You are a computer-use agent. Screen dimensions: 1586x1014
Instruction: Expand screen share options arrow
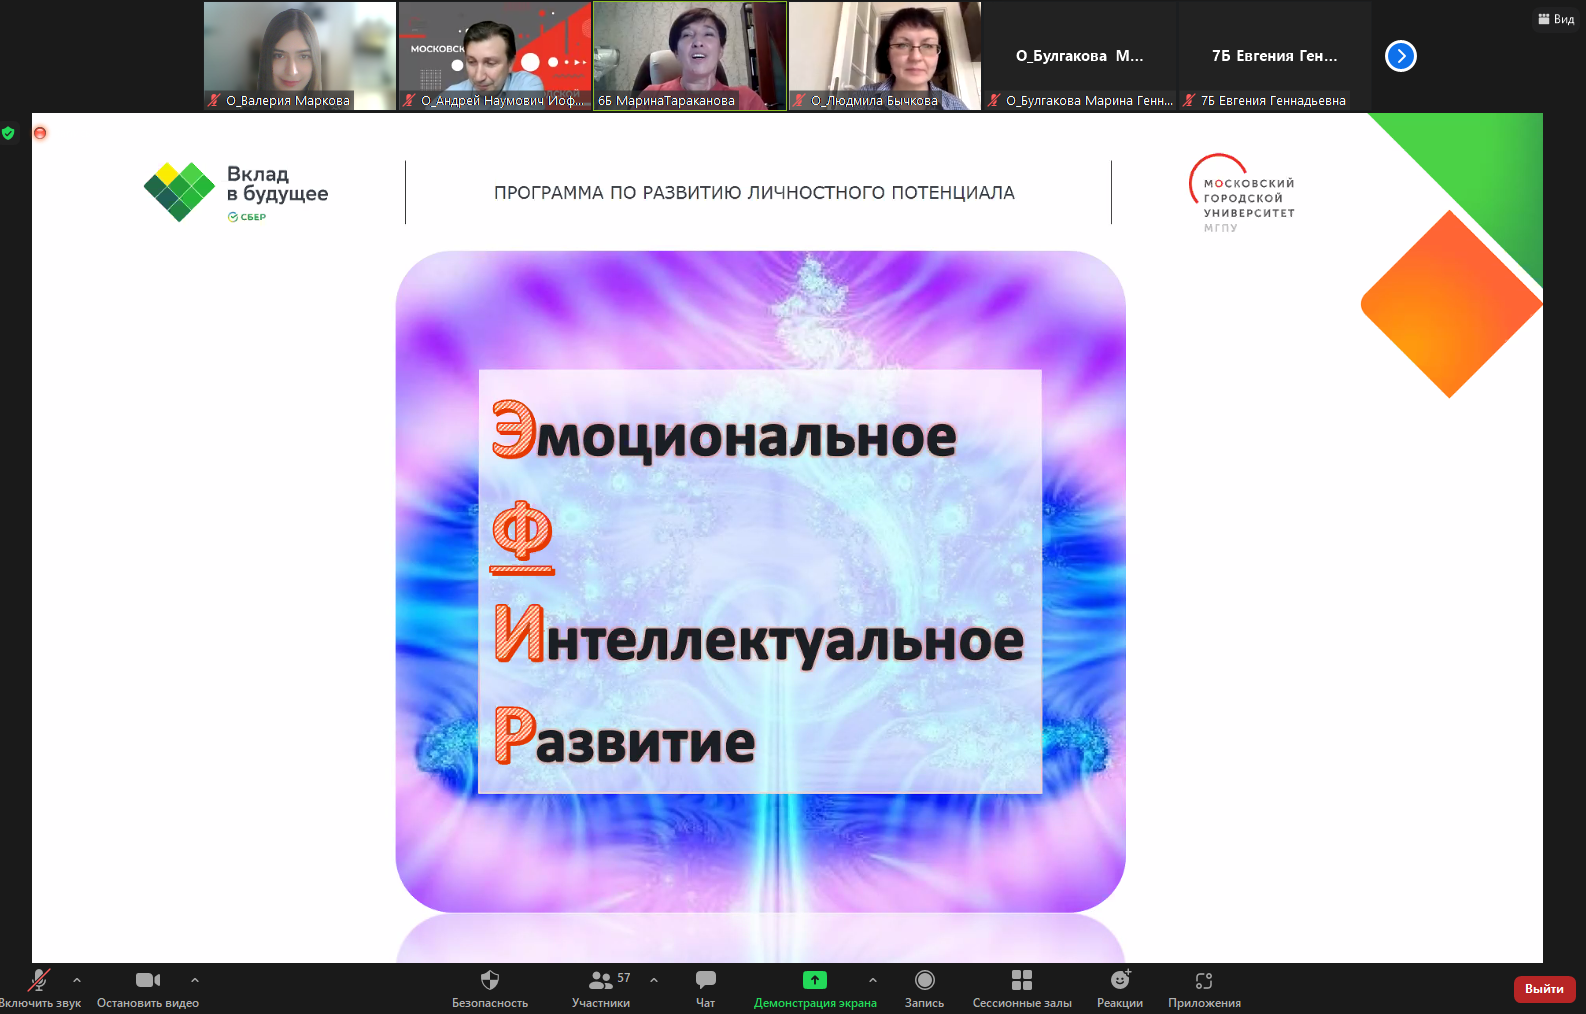[873, 980]
